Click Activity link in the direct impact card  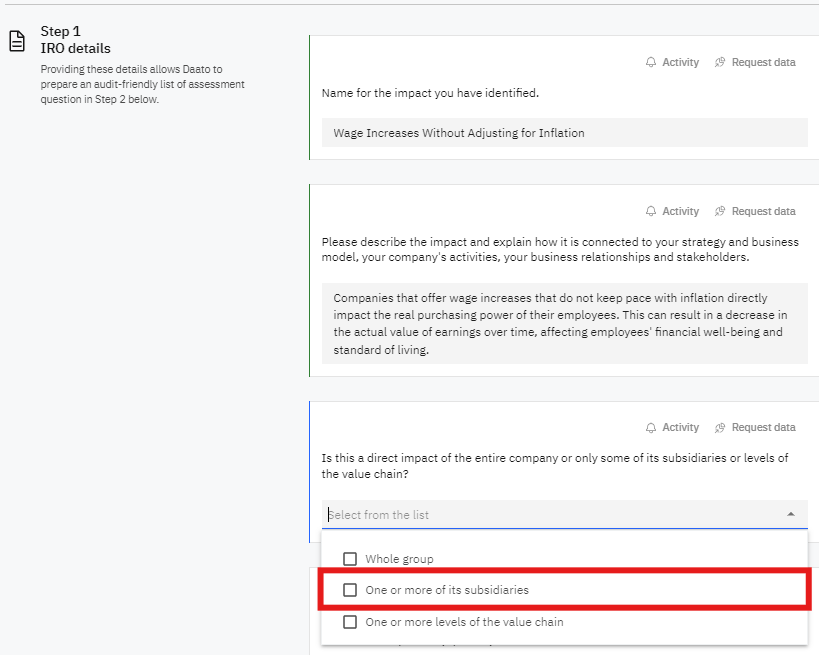tap(680, 427)
